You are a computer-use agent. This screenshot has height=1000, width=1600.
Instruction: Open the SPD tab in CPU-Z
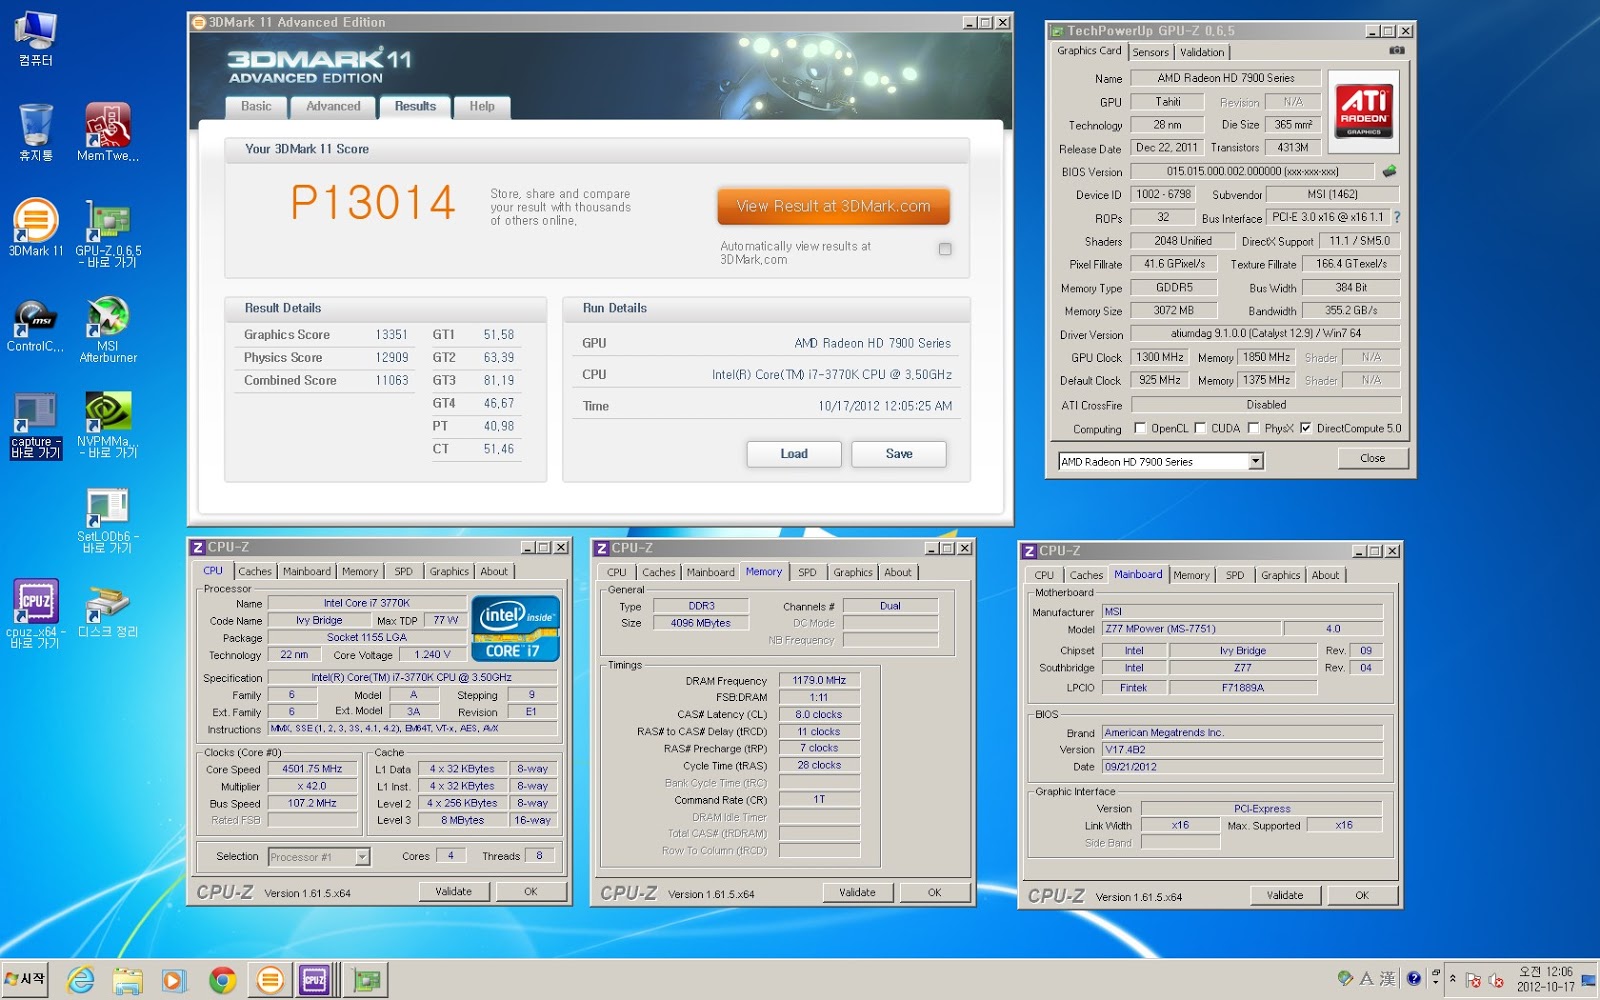tap(404, 571)
